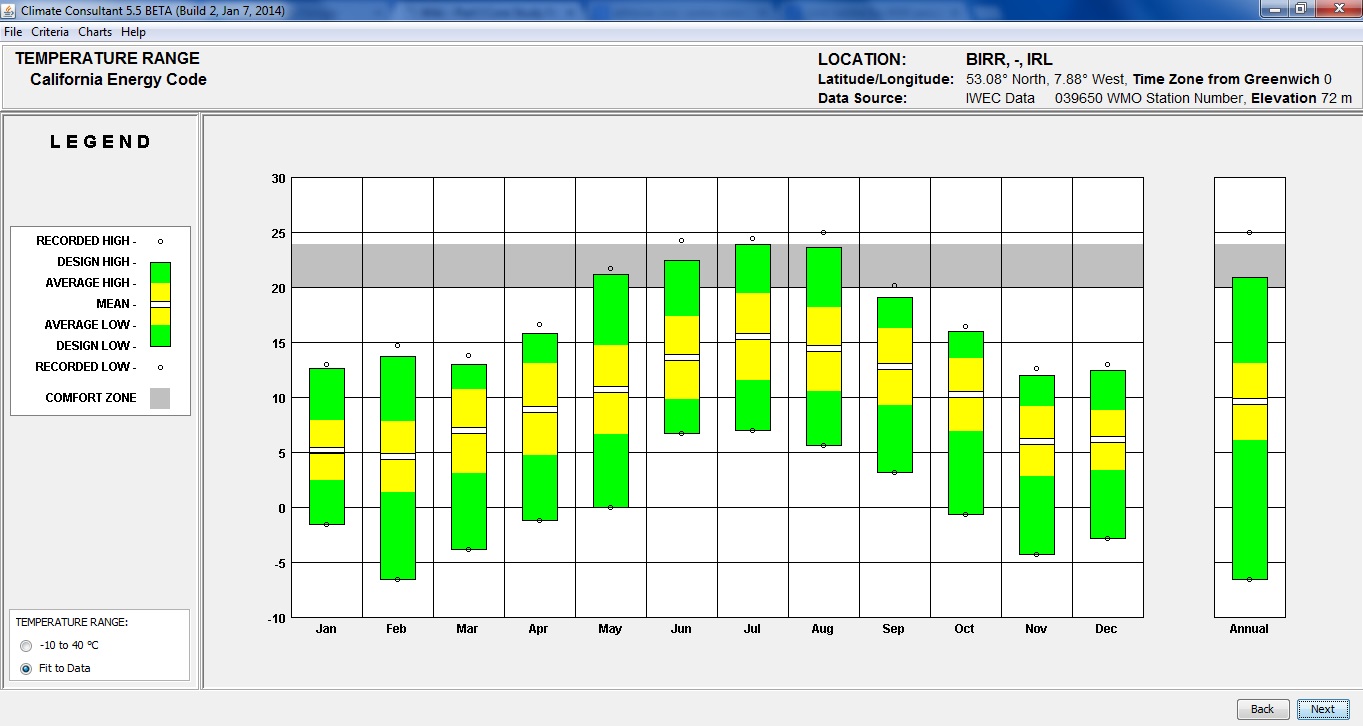
Task: Click the Annual recorded high marker
Action: [x=1249, y=232]
